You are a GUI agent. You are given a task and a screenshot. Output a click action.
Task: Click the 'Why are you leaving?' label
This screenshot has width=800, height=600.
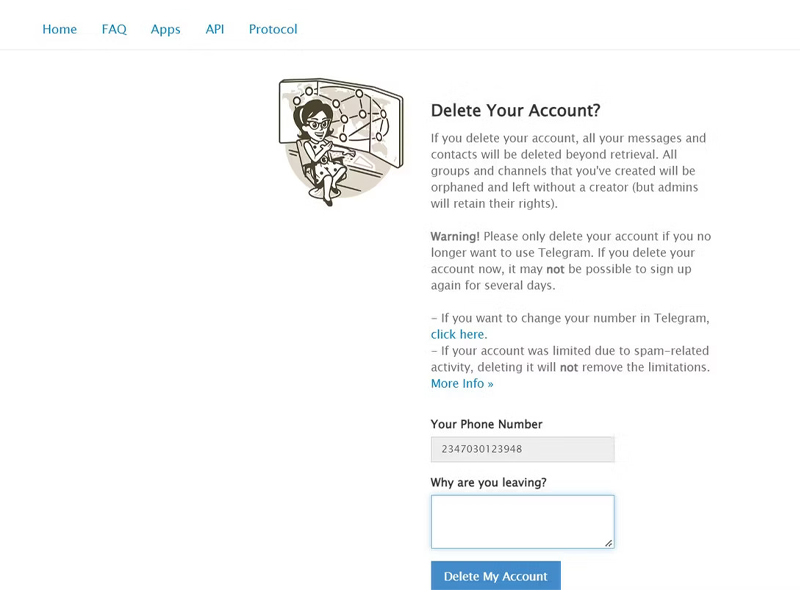pos(488,482)
